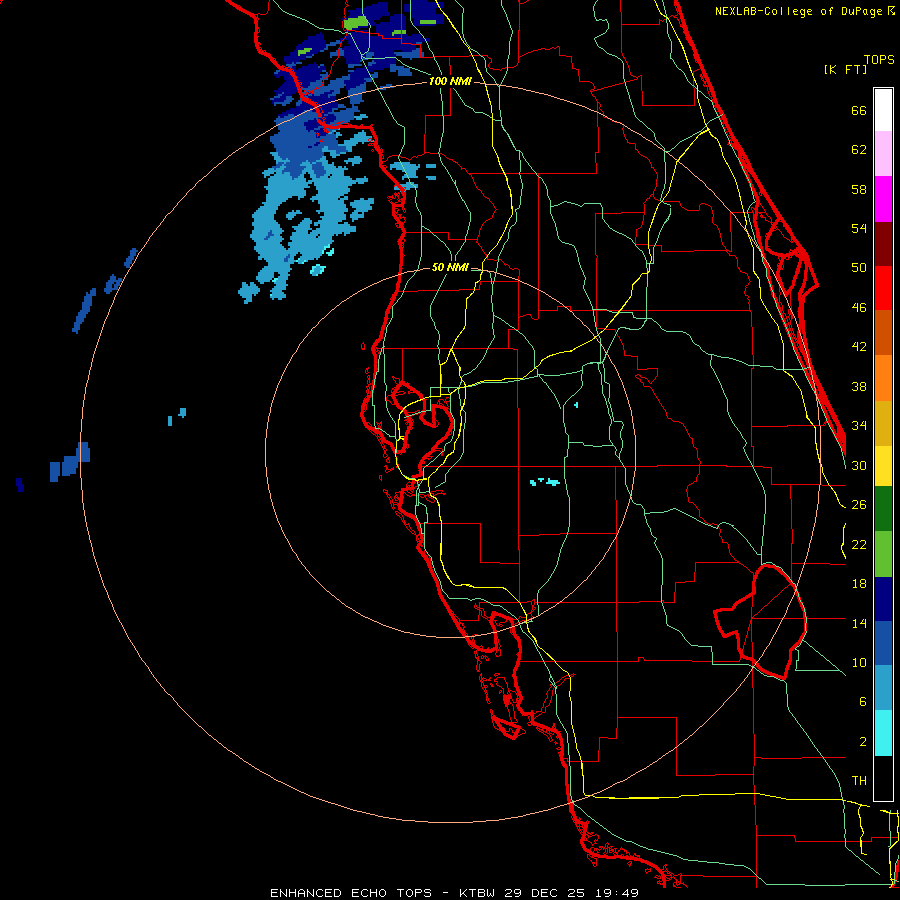Click the green echo top at map's top

356,23
